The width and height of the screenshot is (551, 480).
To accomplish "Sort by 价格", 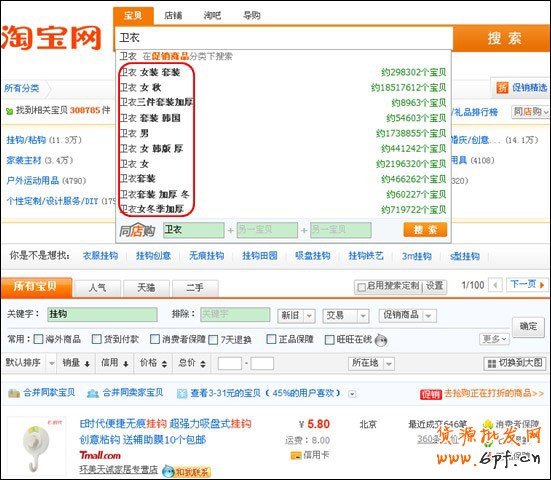I will tap(153, 363).
